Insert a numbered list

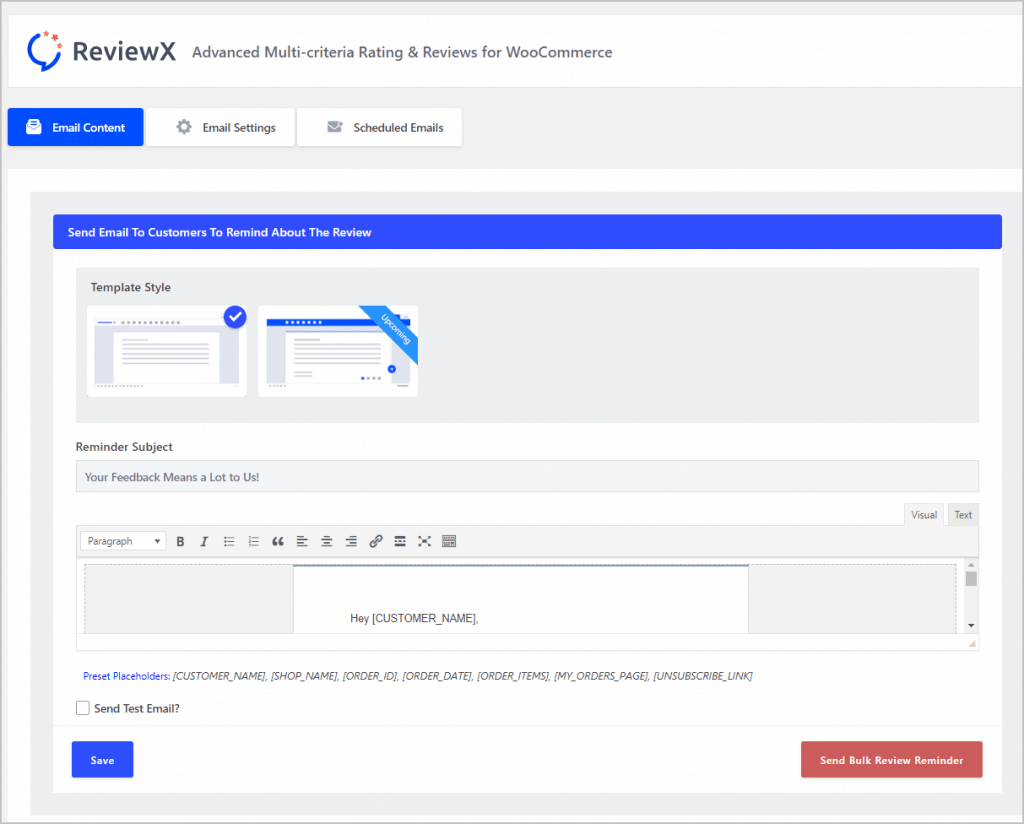coord(253,541)
